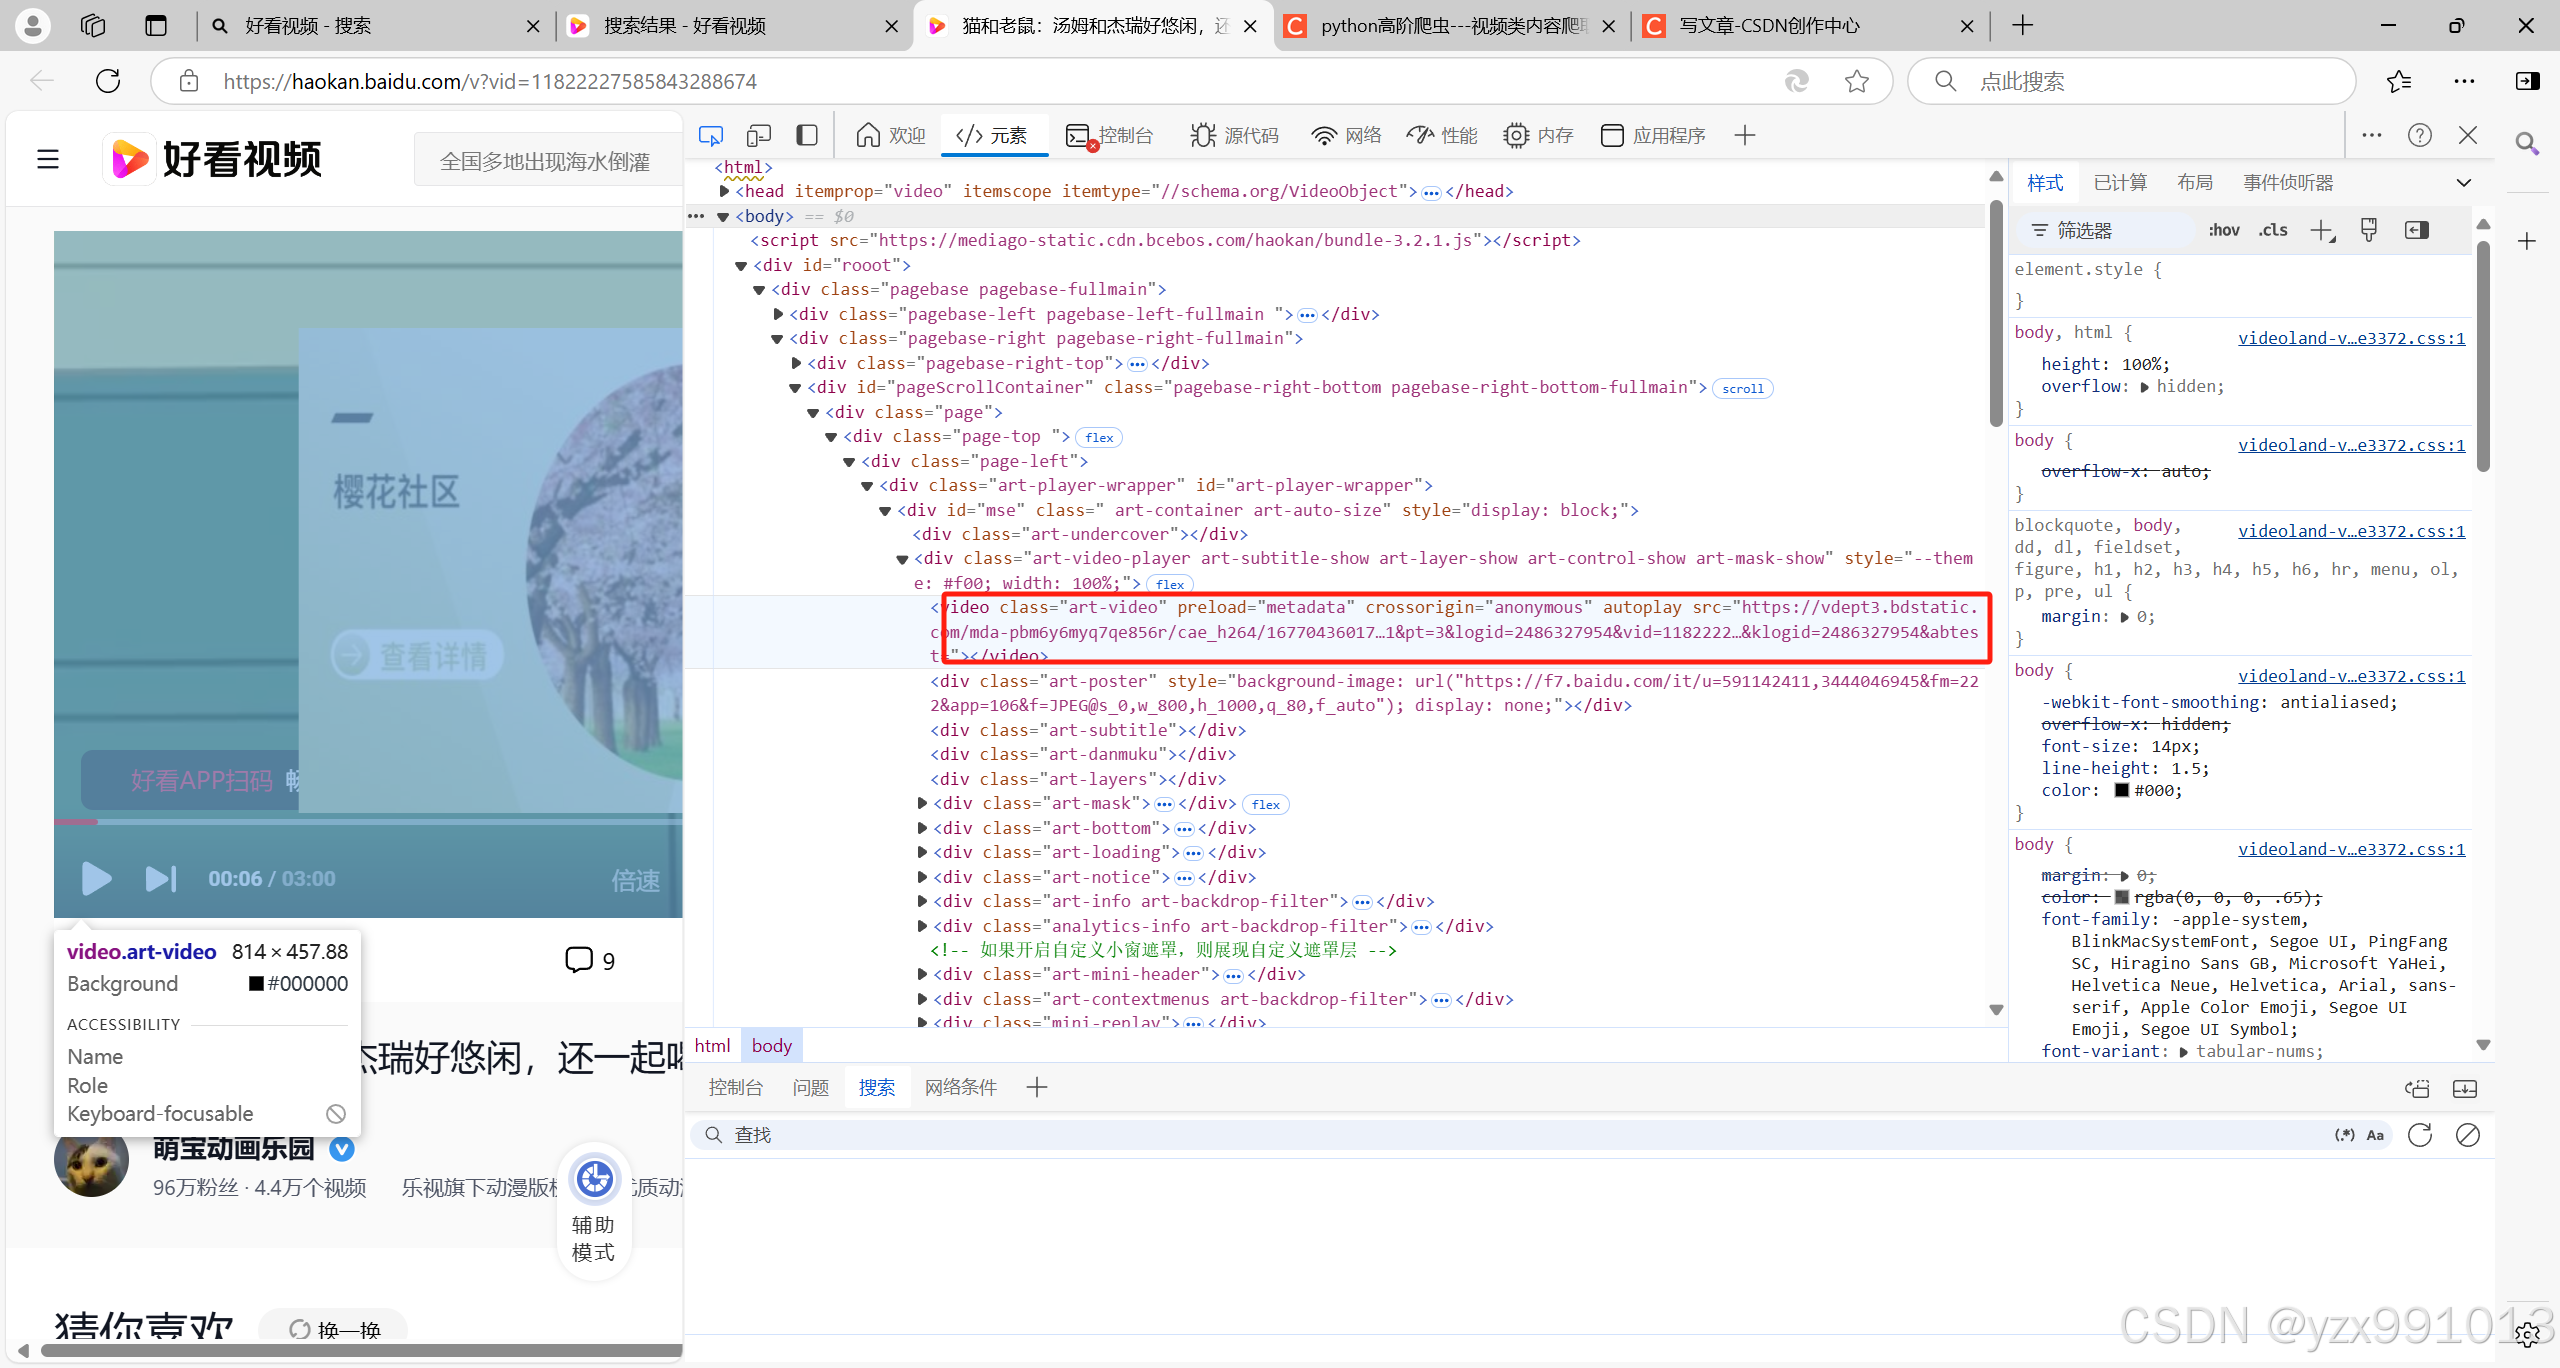This screenshot has width=2560, height=1368.
Task: Bookmark this page with star icon
Action: [x=1857, y=81]
